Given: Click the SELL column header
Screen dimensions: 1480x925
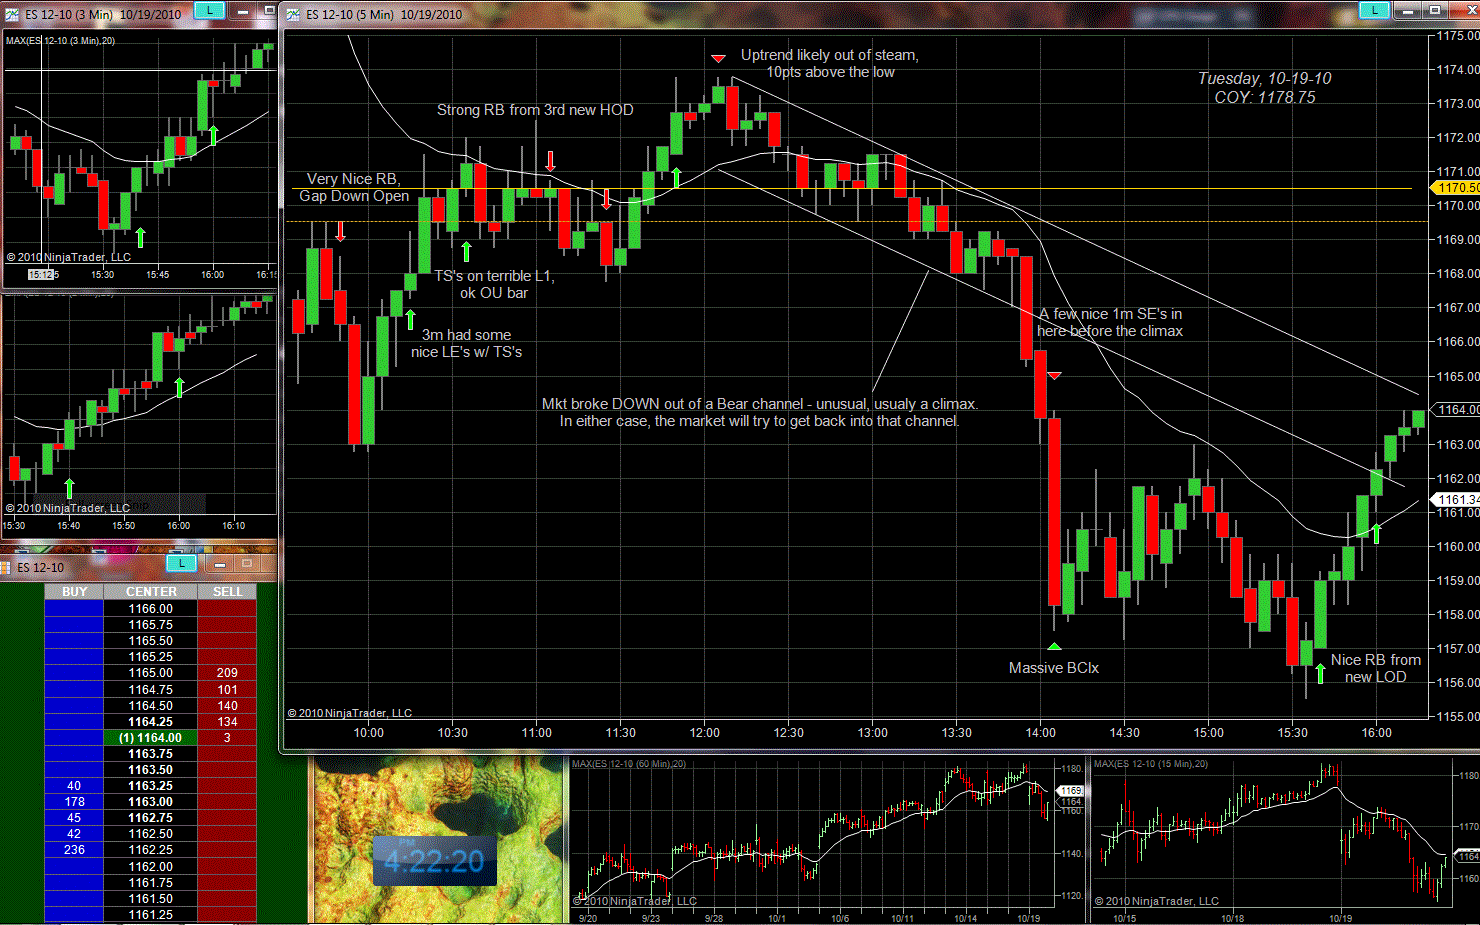Looking at the screenshot, I should coord(227,592).
